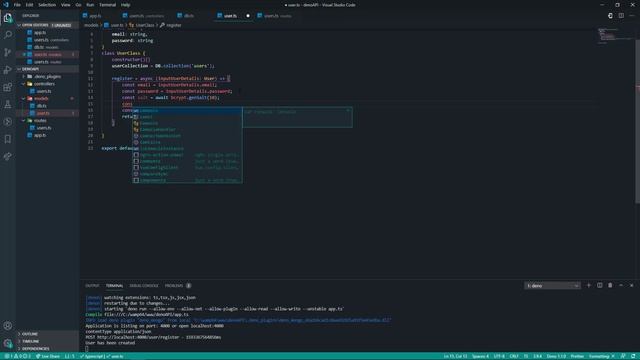Switch to the users.ts routes editor tab
This screenshot has height=360, width=640.
pos(278,16)
